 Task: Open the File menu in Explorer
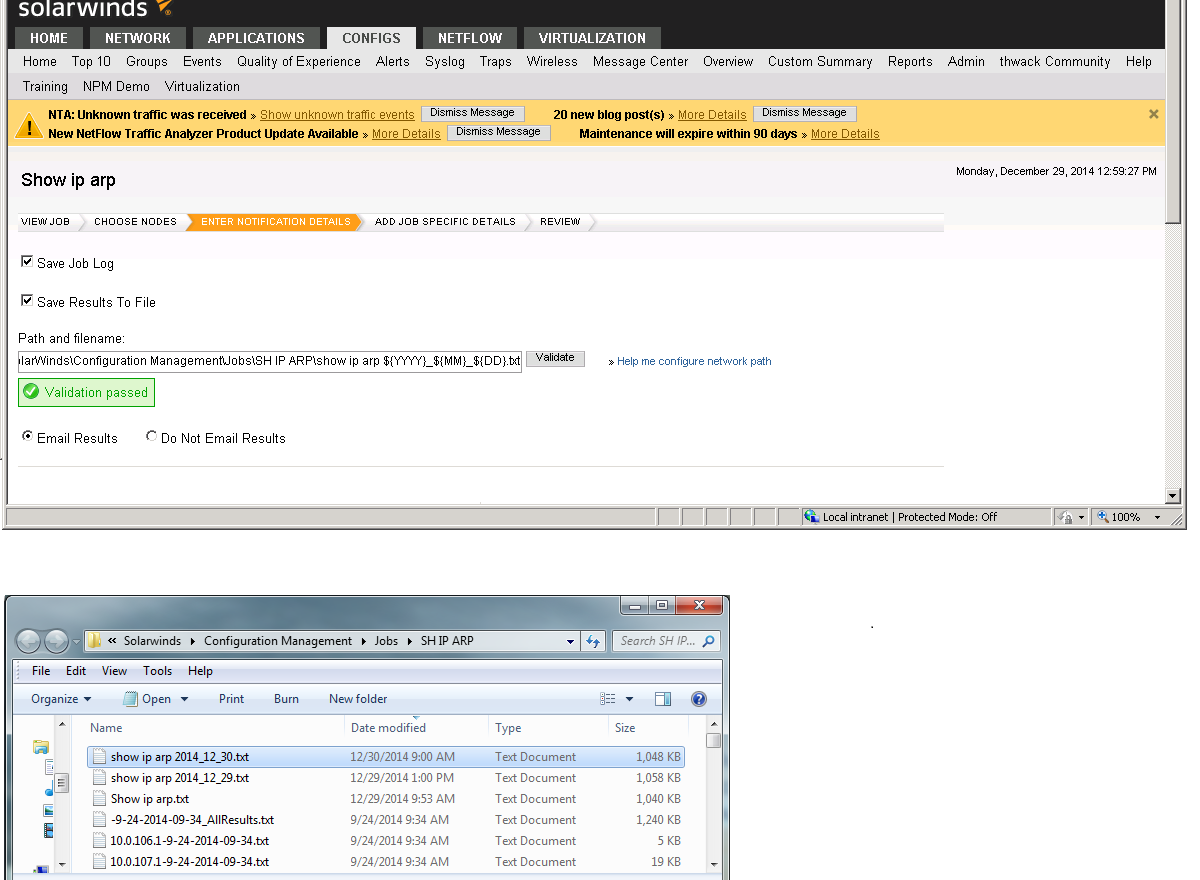41,671
